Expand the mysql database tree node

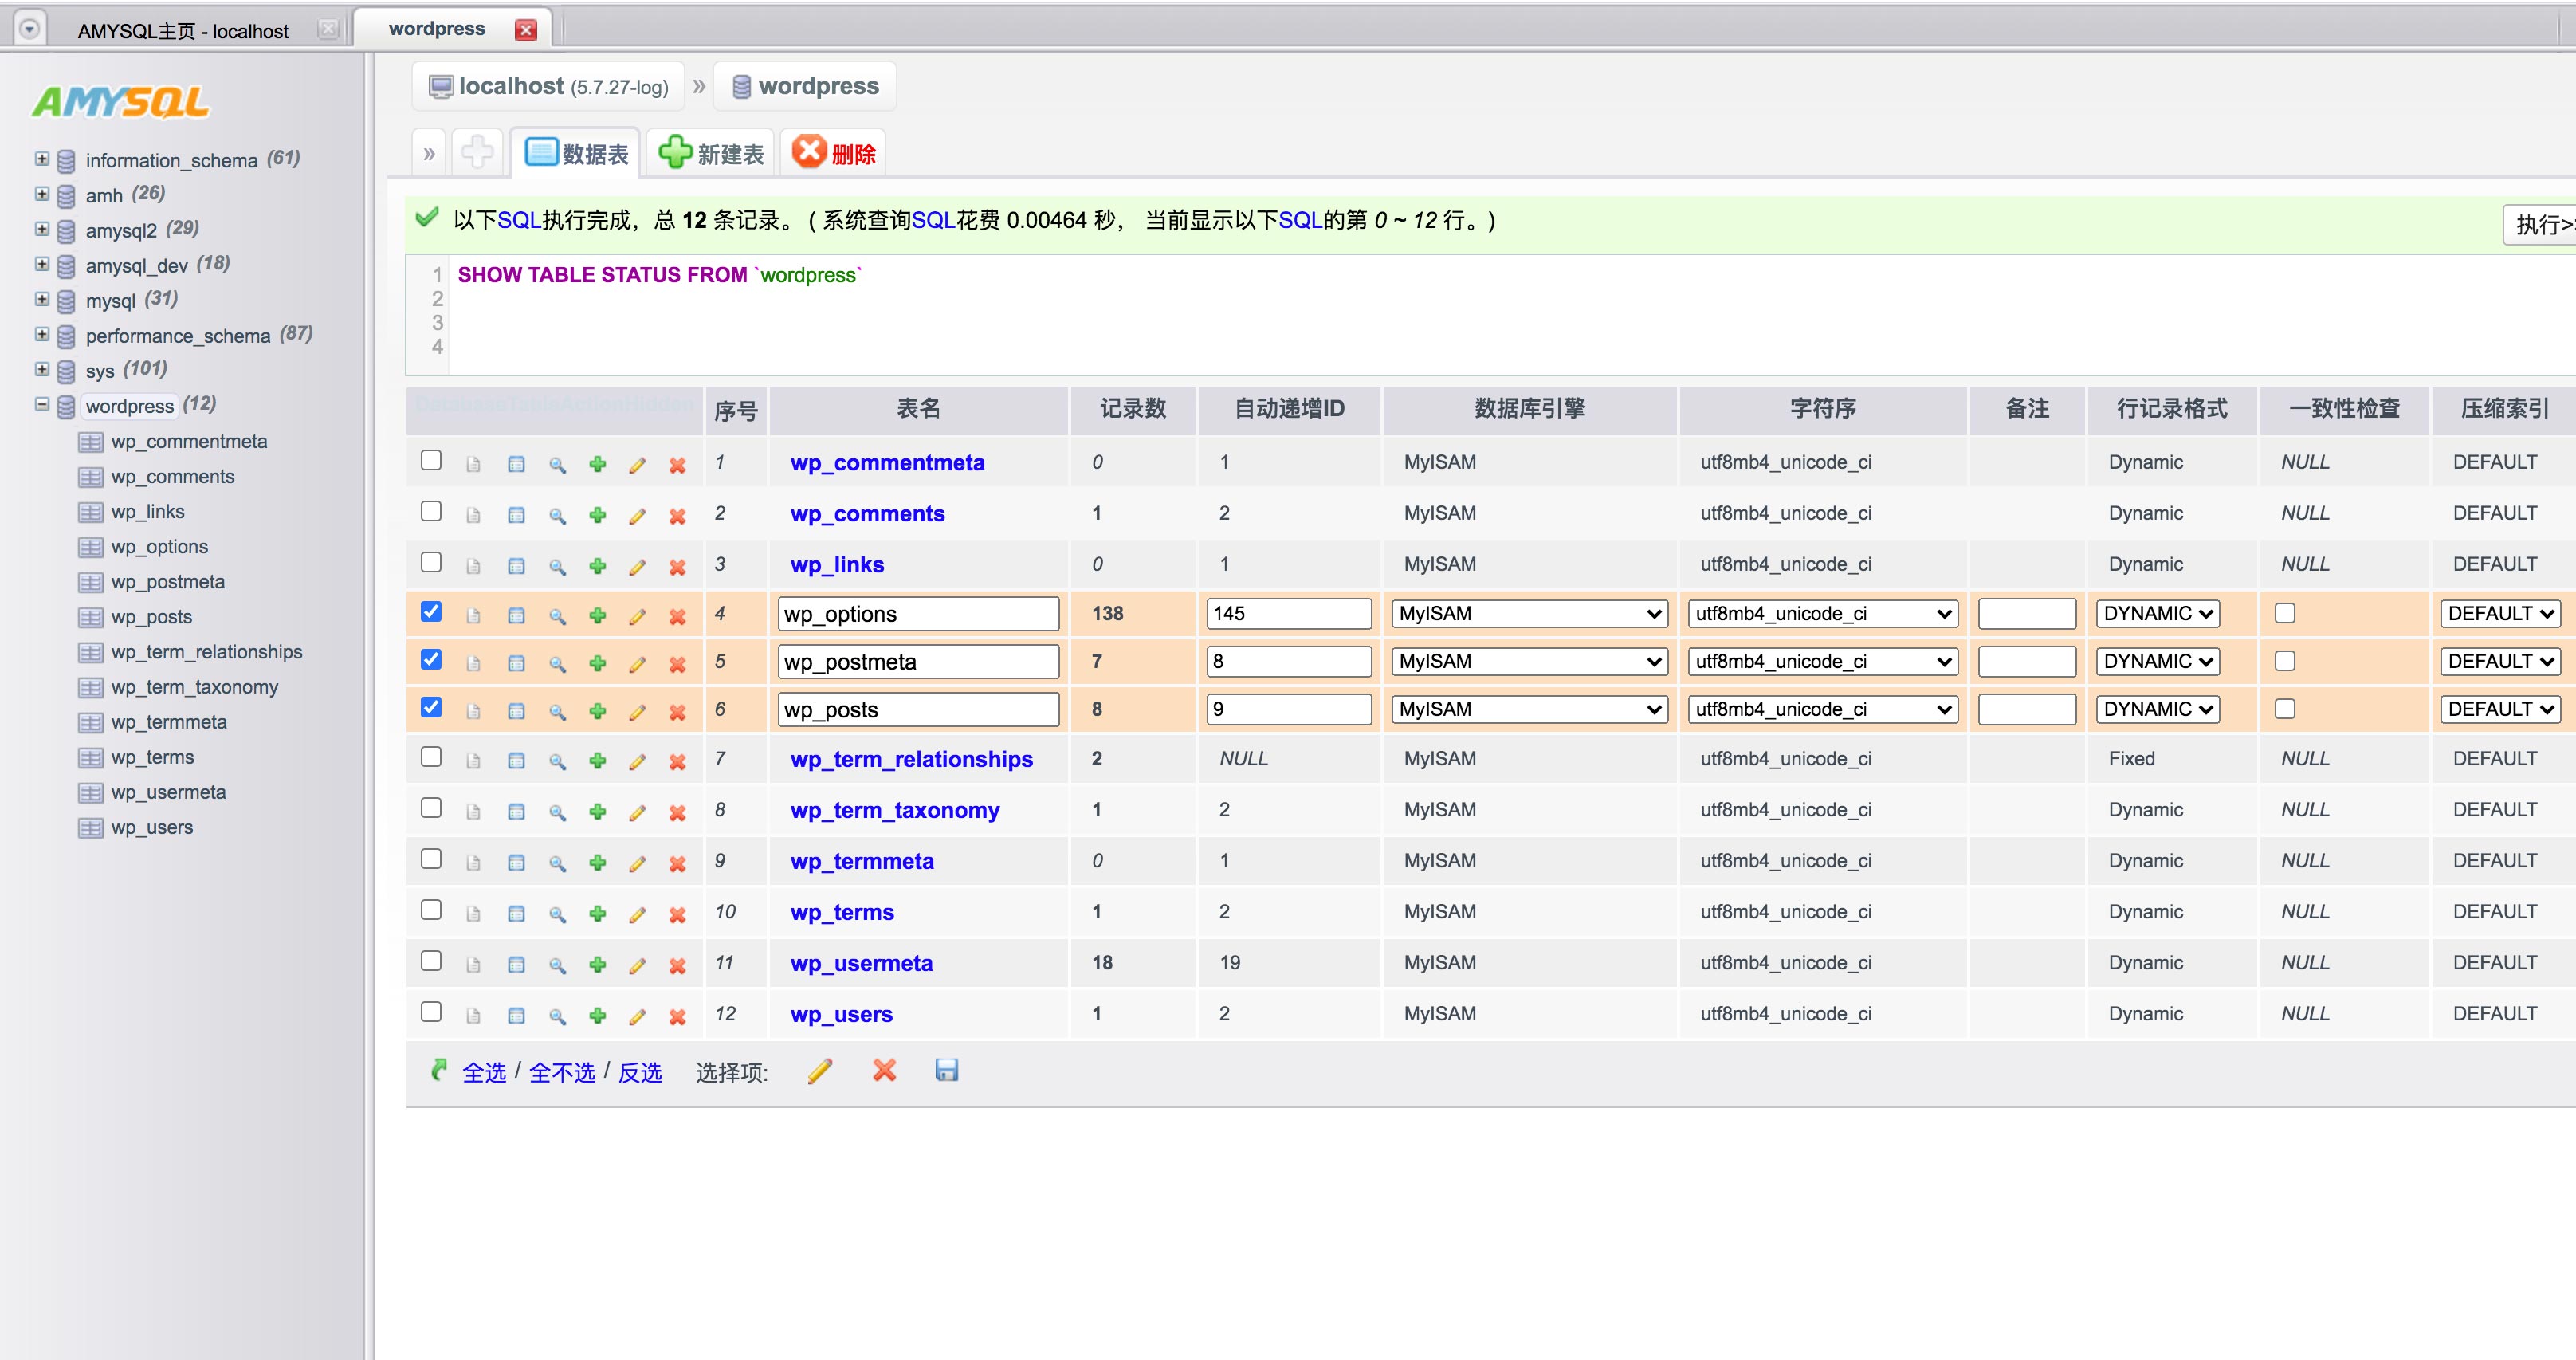coord(42,299)
